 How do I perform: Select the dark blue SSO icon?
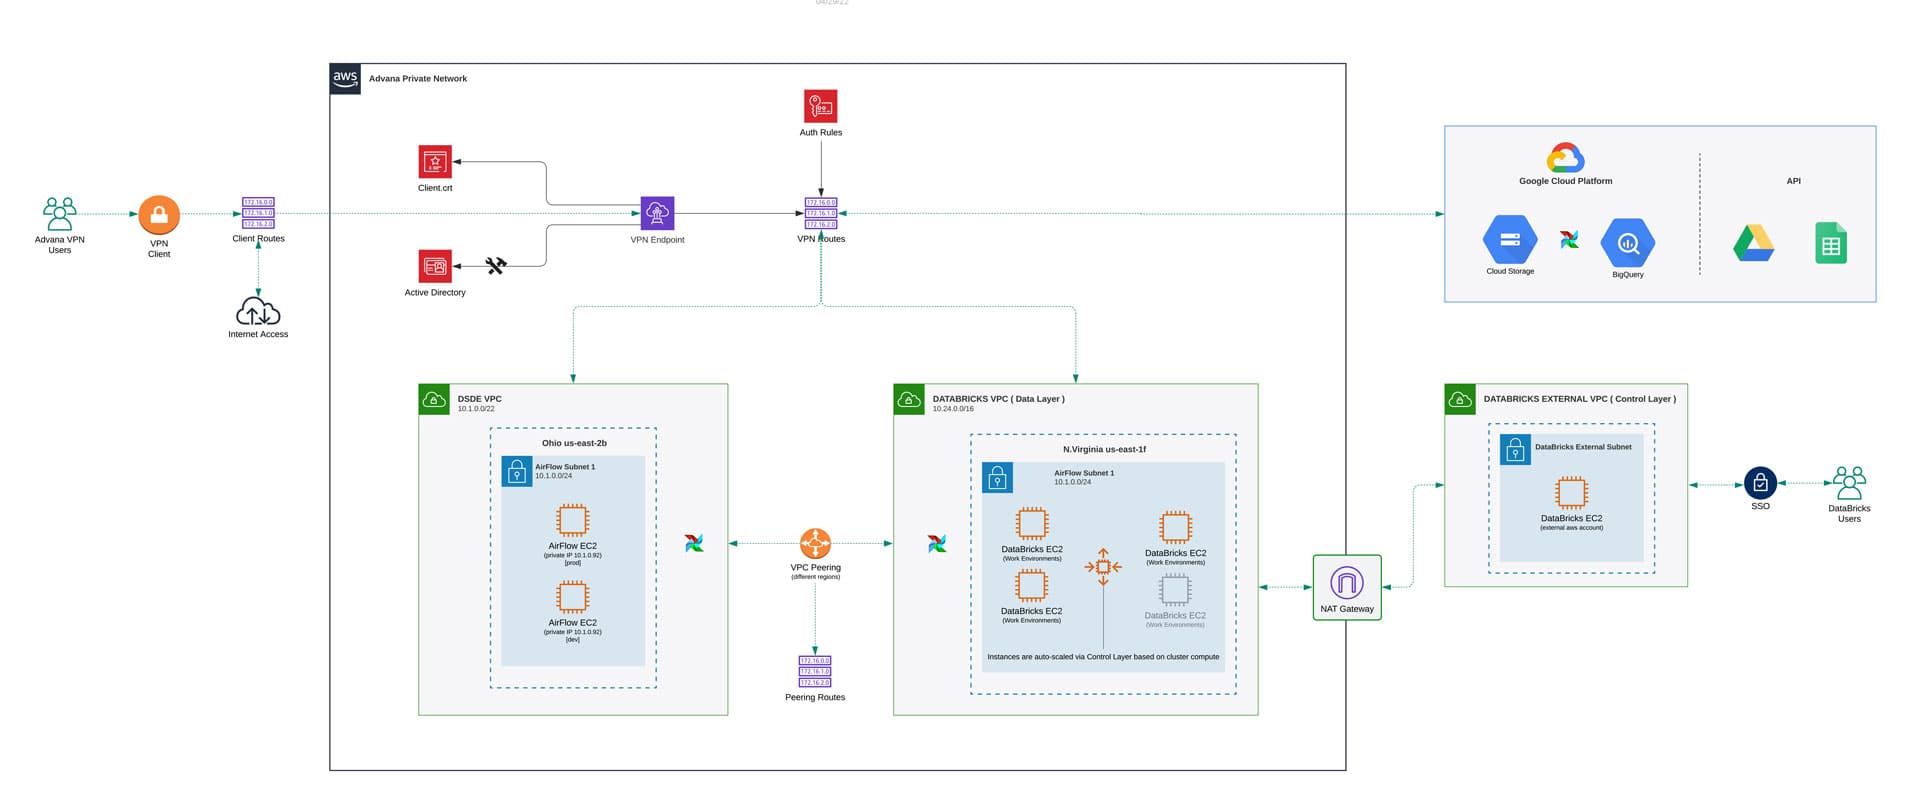coord(1760,483)
